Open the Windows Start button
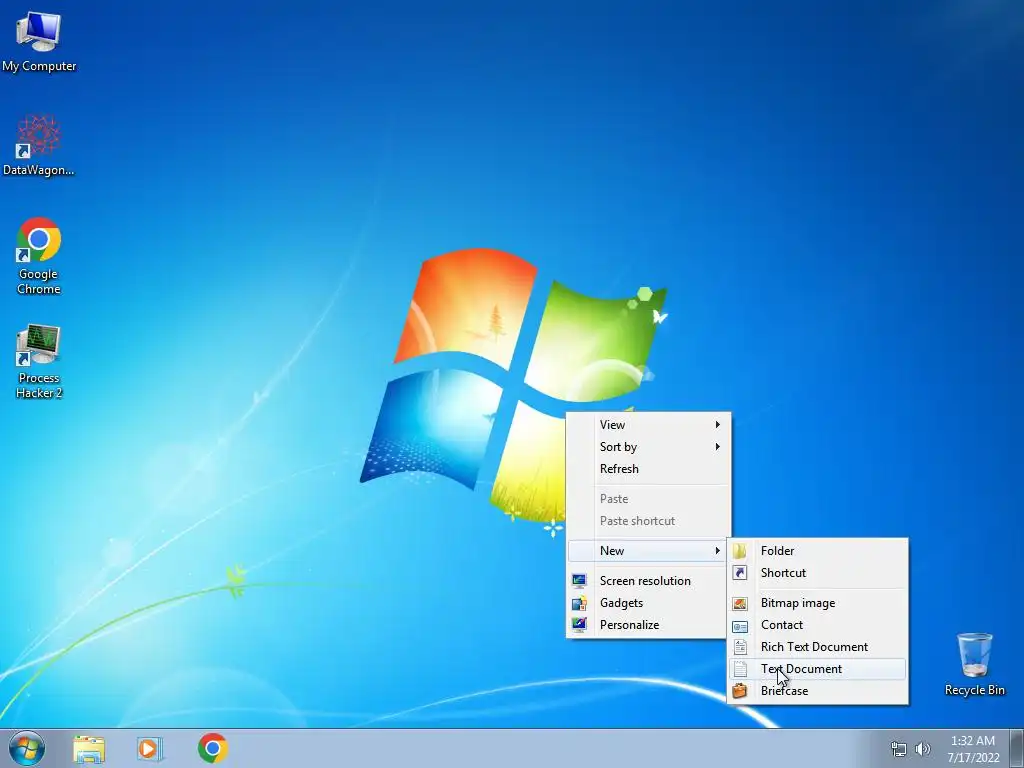This screenshot has width=1024, height=768. click(27, 748)
